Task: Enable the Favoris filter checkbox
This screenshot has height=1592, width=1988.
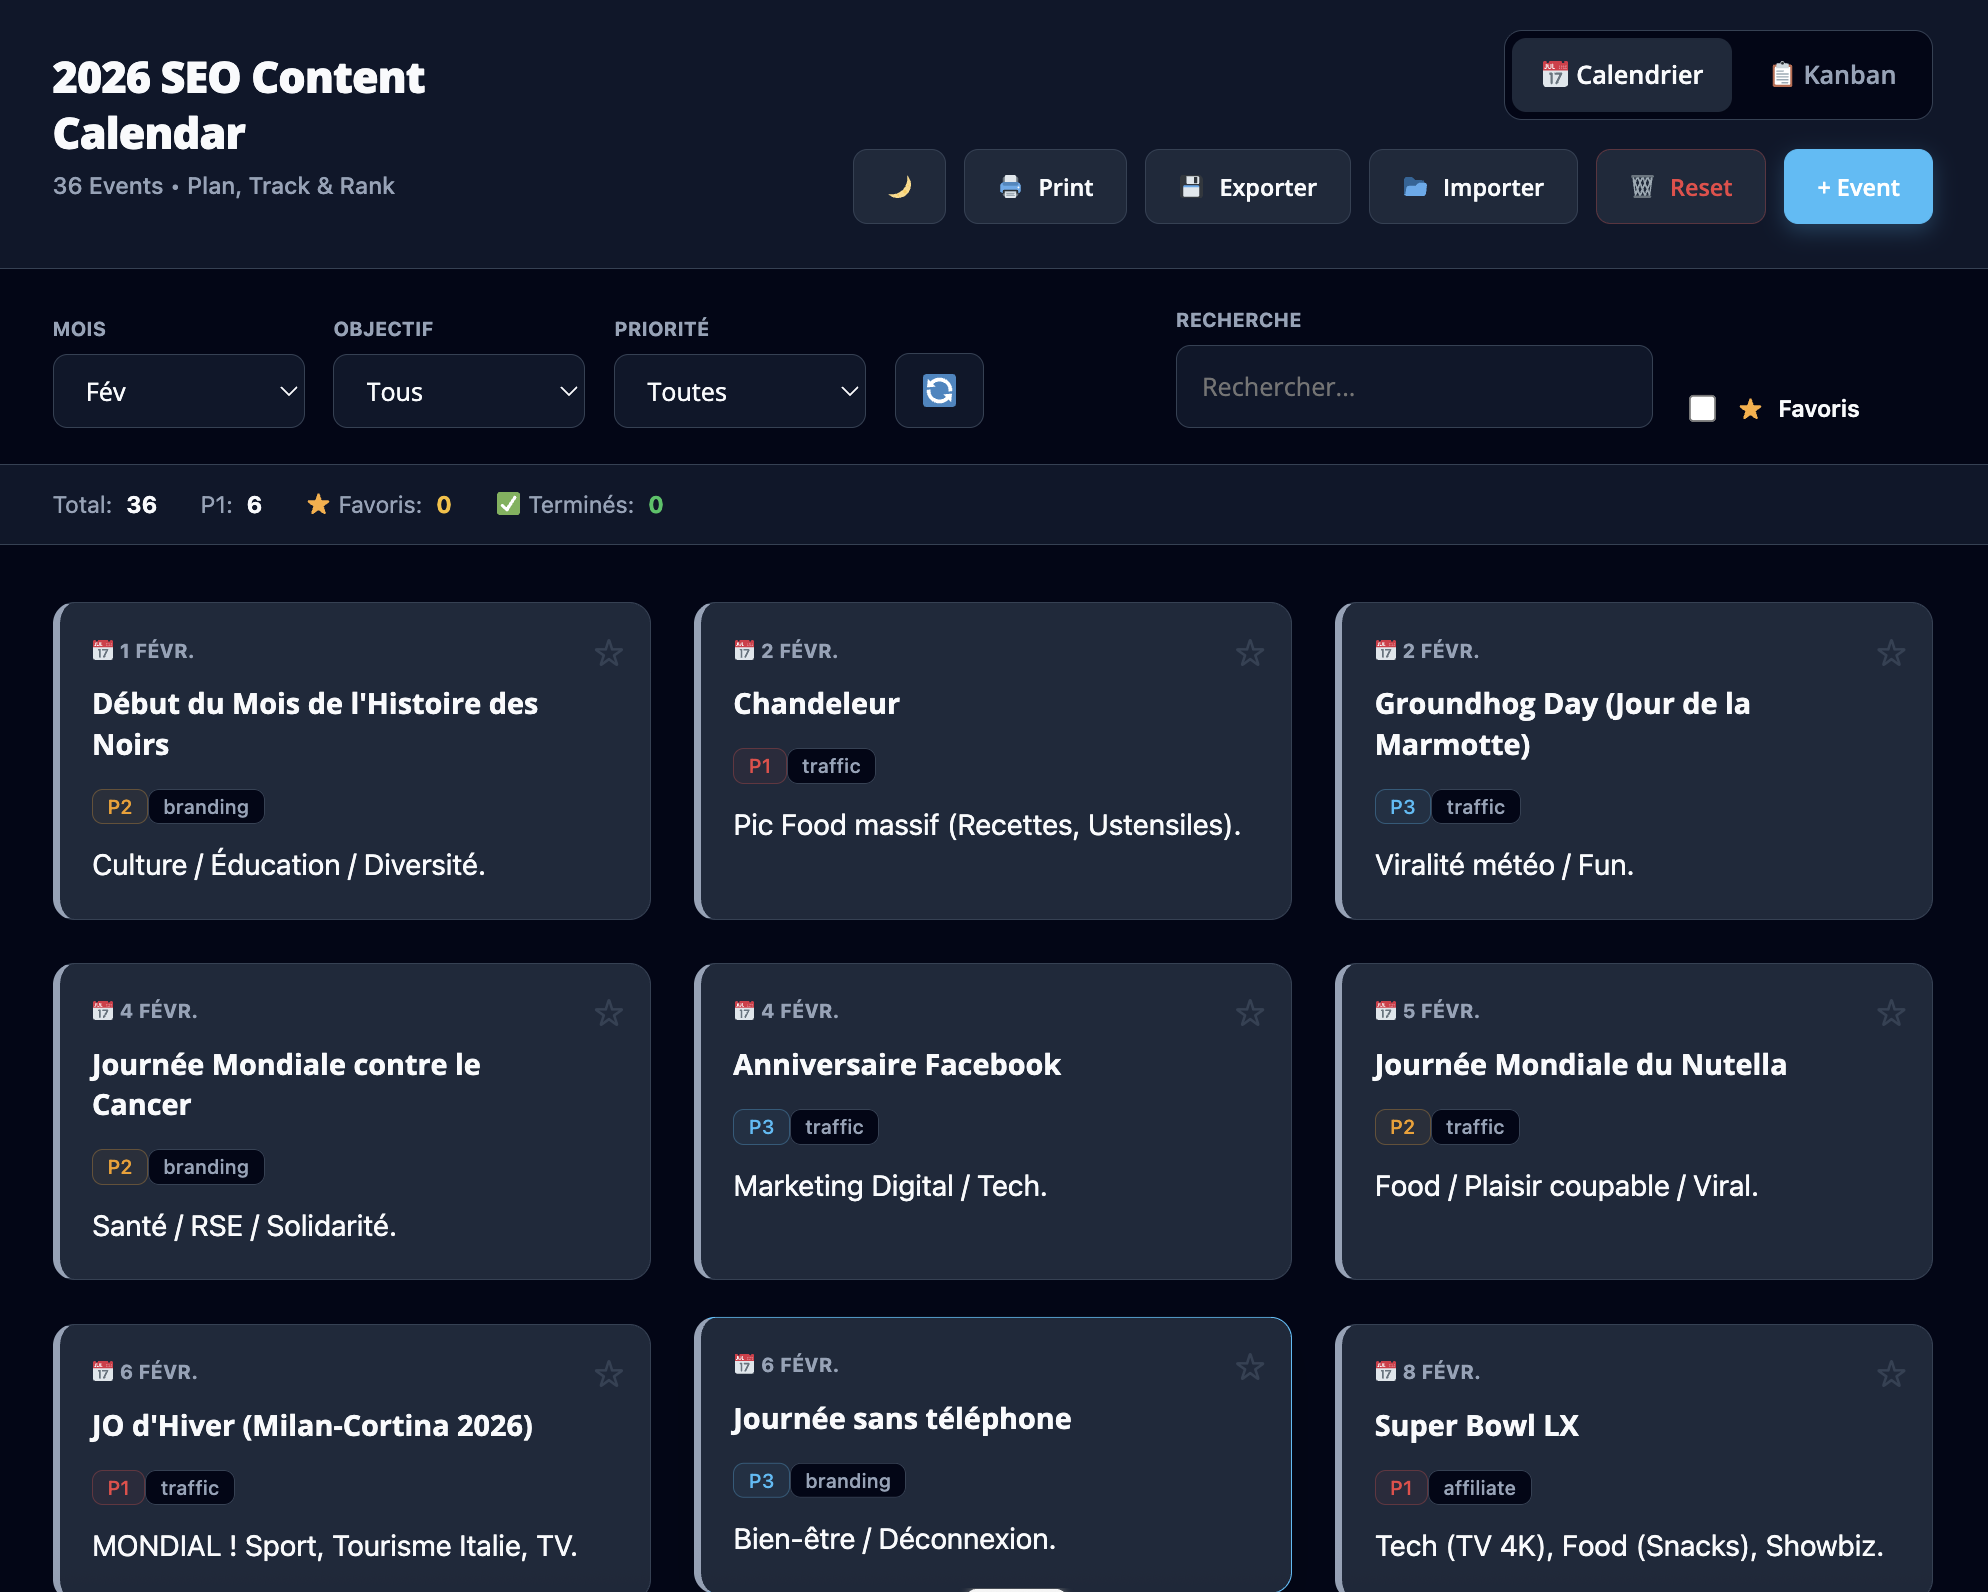Action: coord(1701,409)
